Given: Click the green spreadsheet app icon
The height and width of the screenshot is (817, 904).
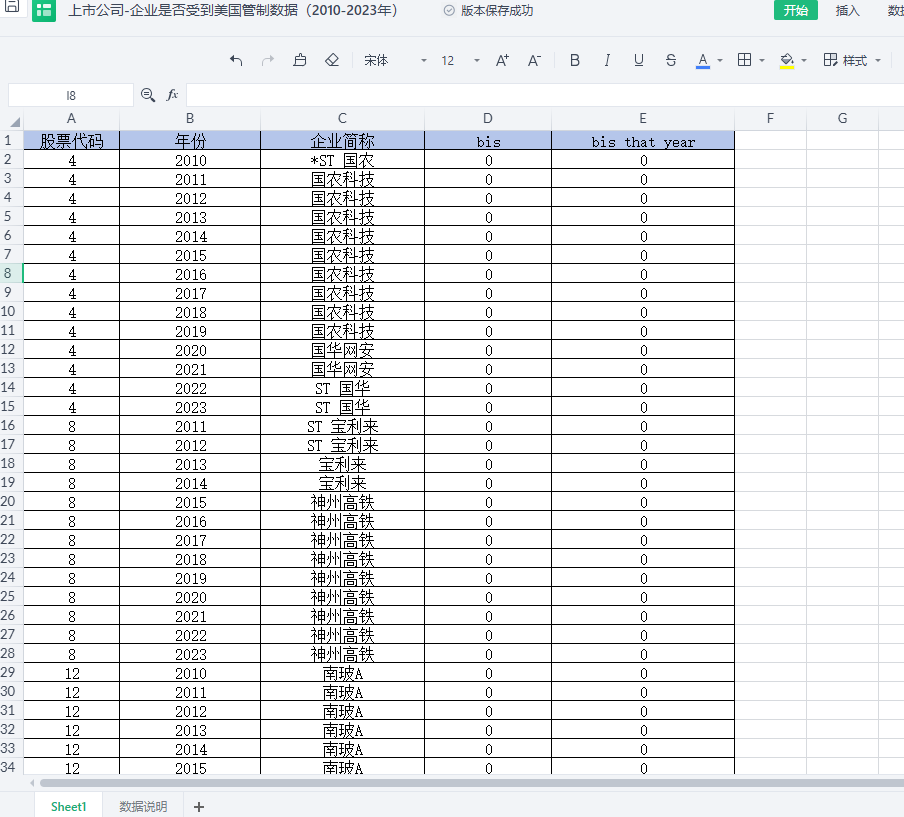Looking at the screenshot, I should [44, 10].
